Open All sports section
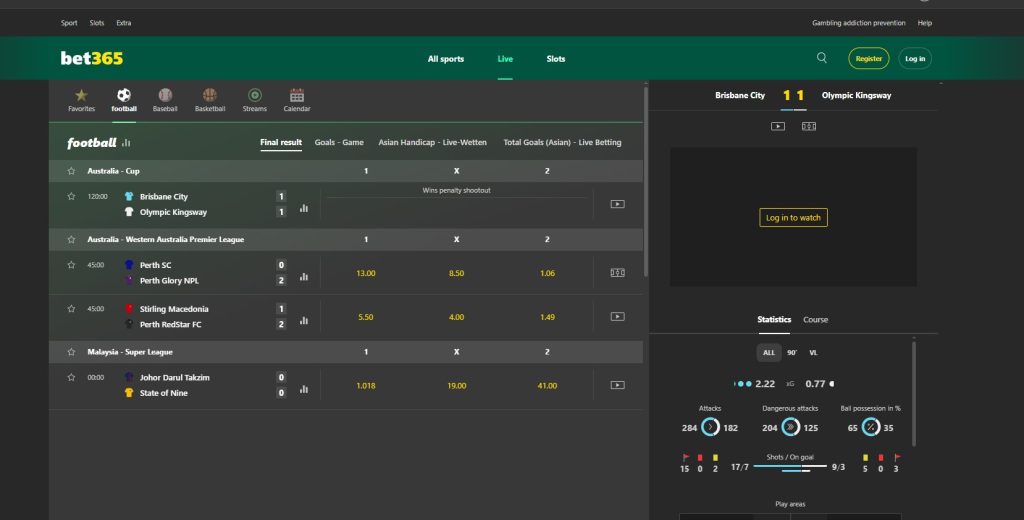 click(446, 59)
